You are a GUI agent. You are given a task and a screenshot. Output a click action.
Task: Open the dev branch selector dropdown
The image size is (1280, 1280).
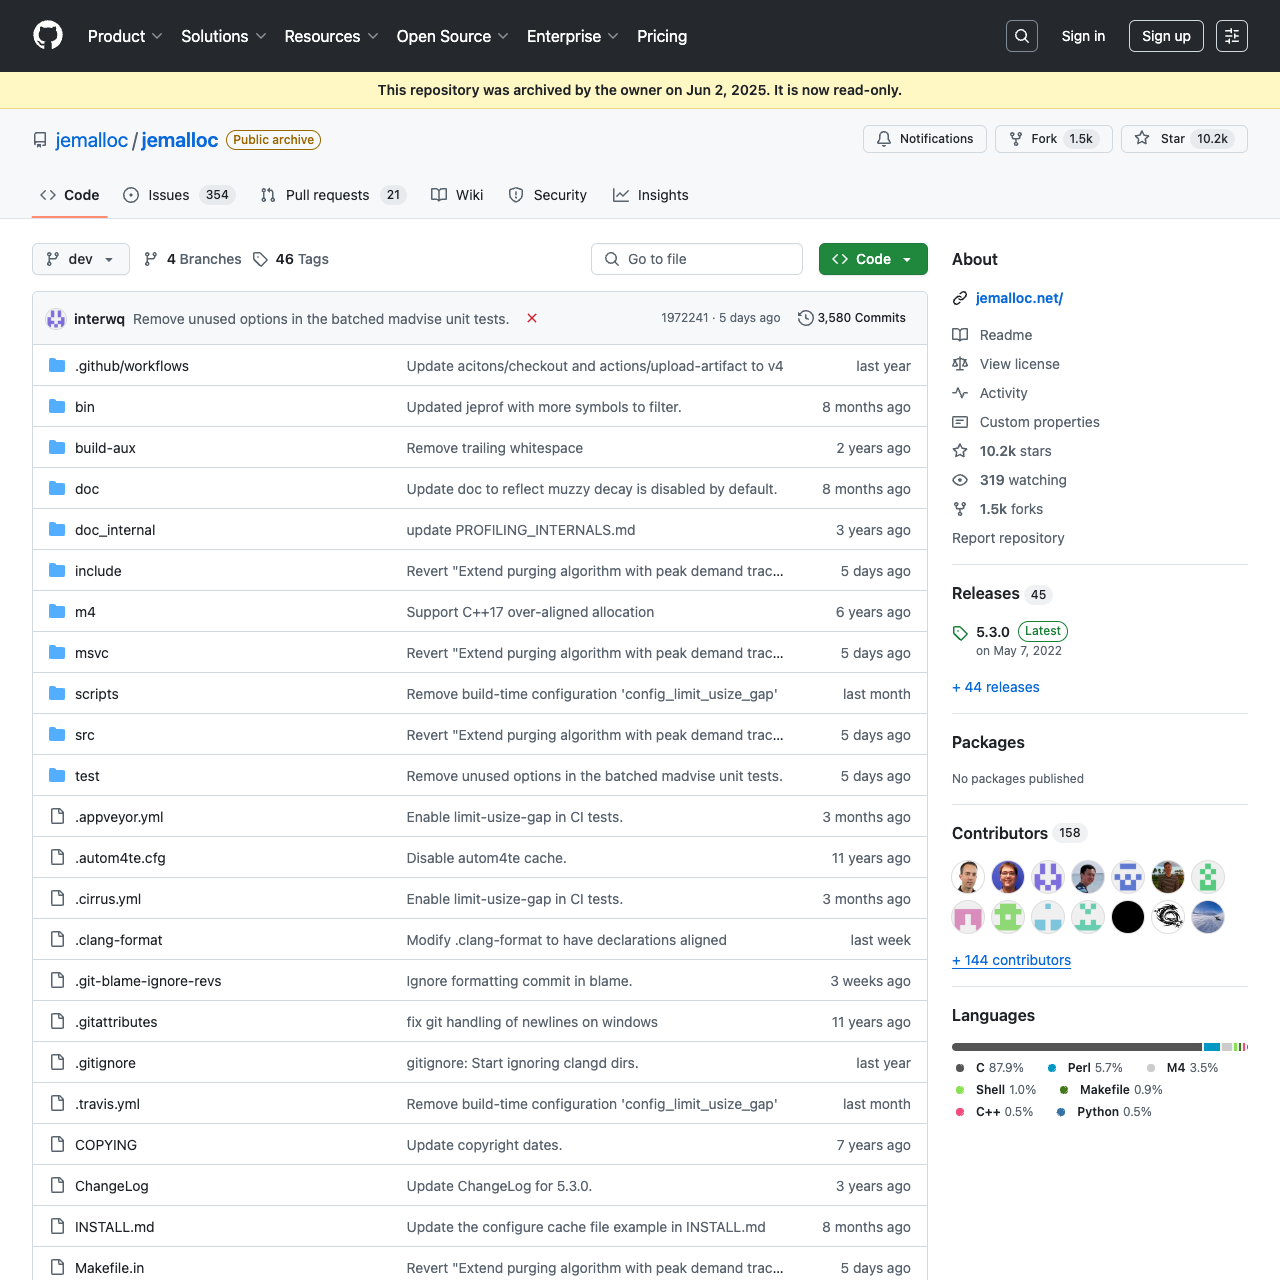pyautogui.click(x=81, y=259)
